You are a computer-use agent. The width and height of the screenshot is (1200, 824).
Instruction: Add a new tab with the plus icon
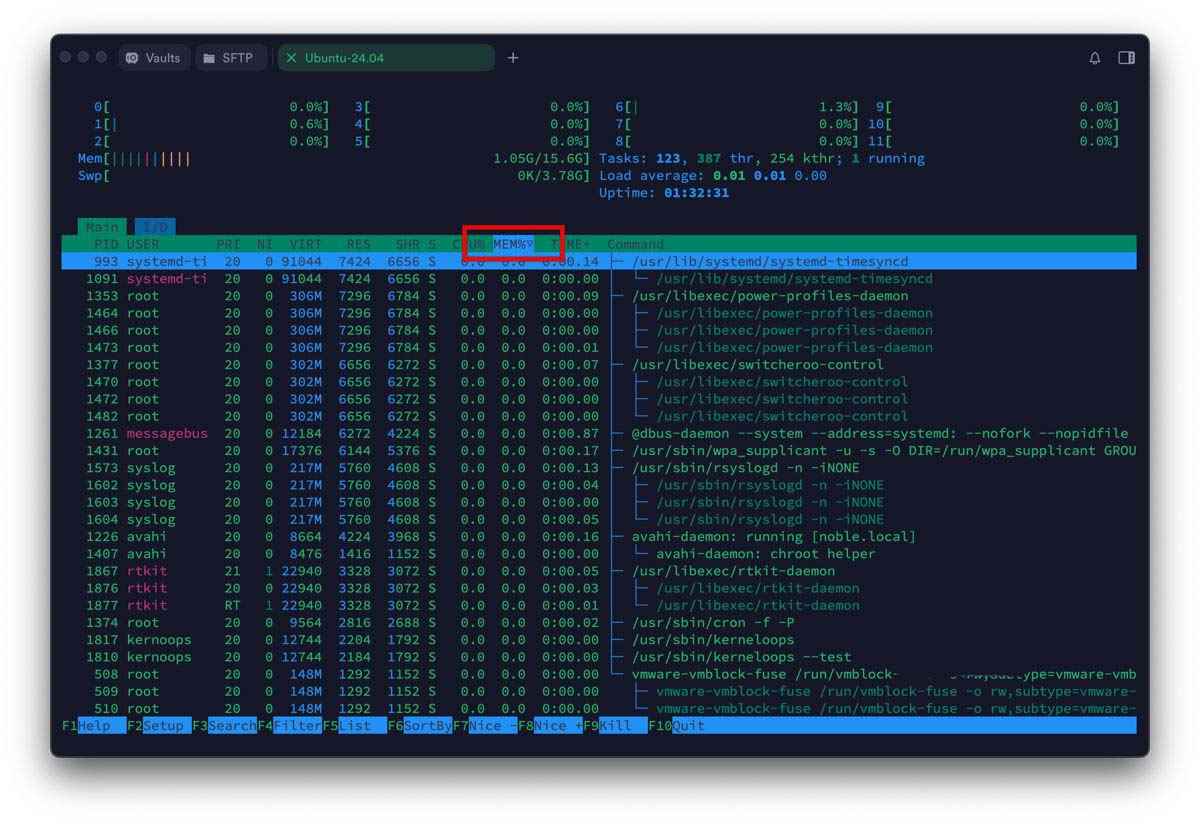[x=513, y=58]
